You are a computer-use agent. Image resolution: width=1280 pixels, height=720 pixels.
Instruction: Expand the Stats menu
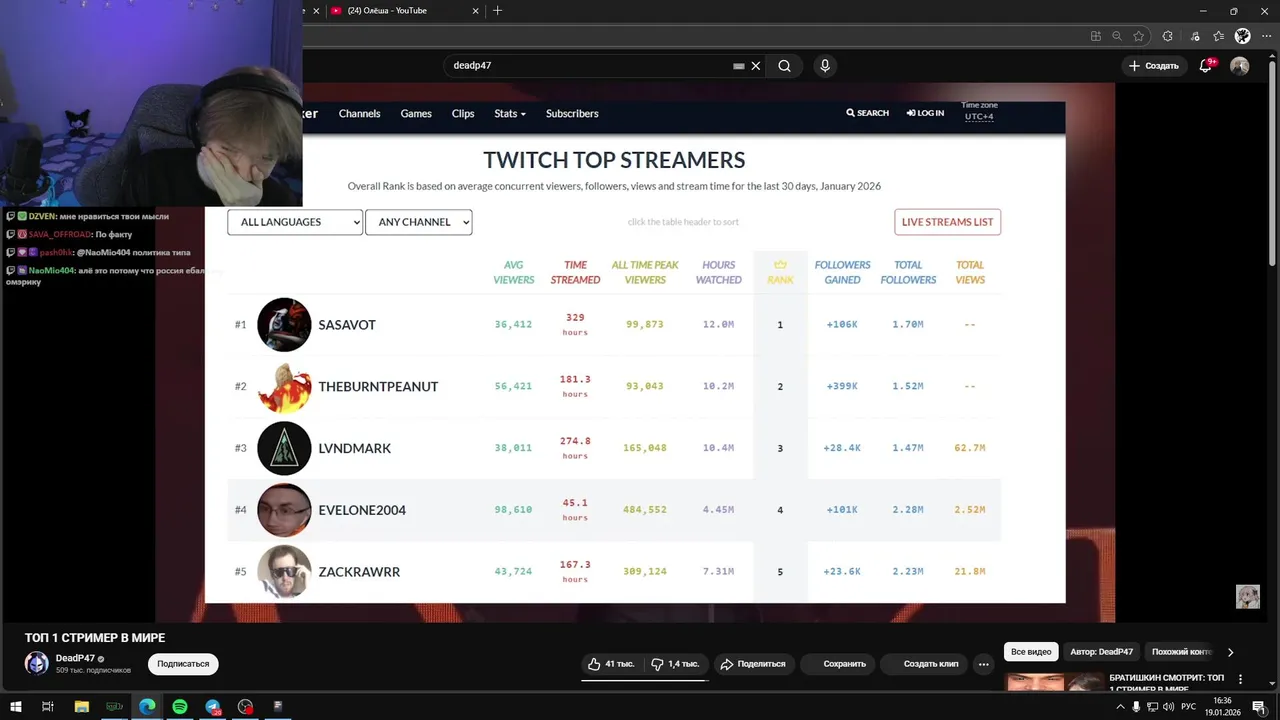[509, 114]
